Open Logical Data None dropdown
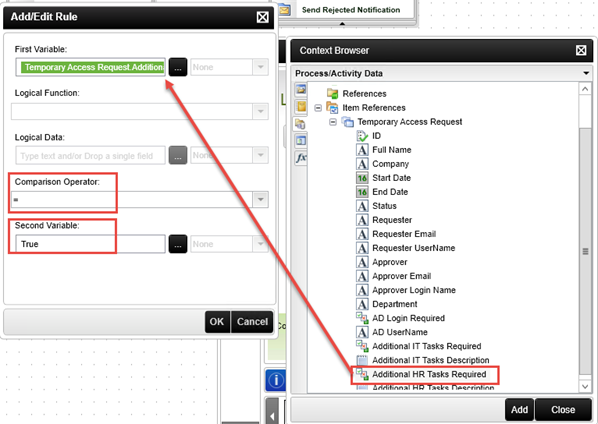 [260, 155]
